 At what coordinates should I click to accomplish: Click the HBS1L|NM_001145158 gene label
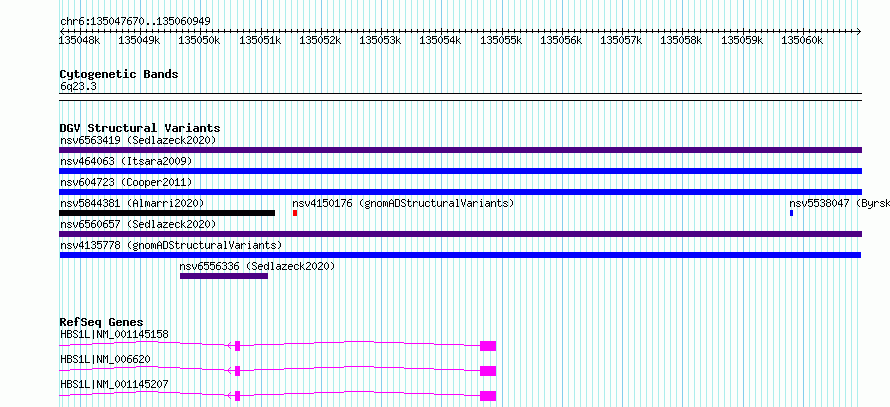click(114, 334)
